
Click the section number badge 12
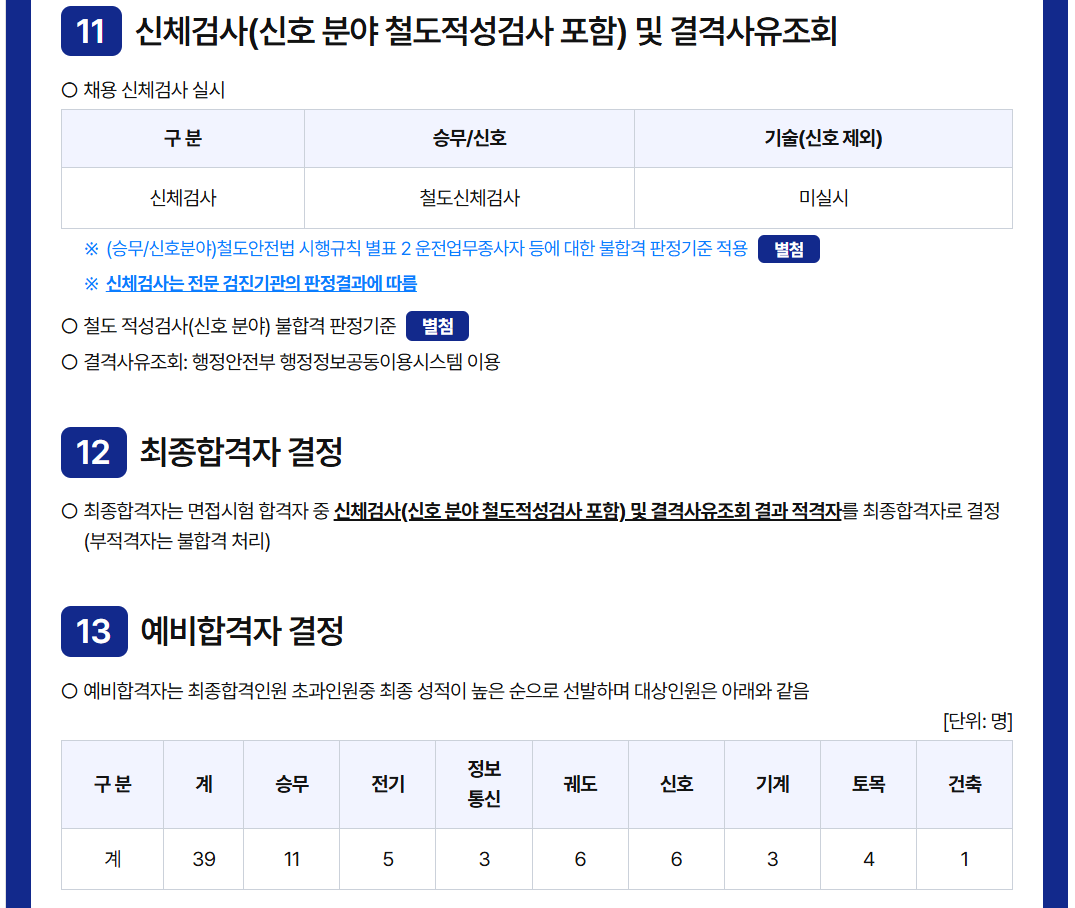click(x=94, y=453)
